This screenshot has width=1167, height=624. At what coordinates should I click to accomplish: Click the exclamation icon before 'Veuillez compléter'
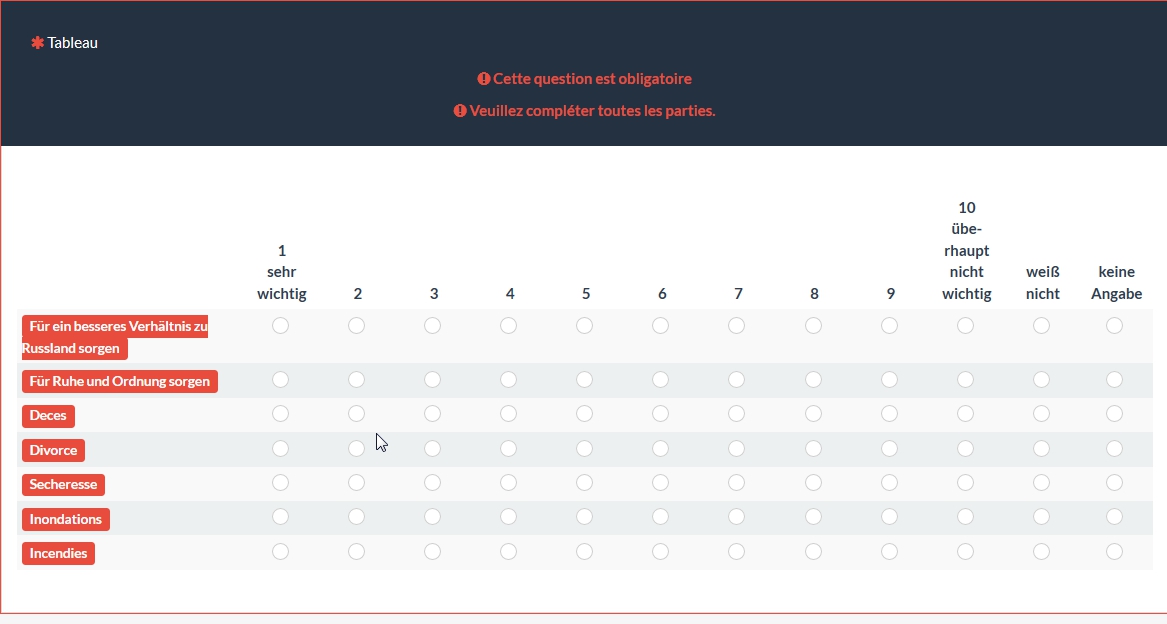click(x=460, y=110)
